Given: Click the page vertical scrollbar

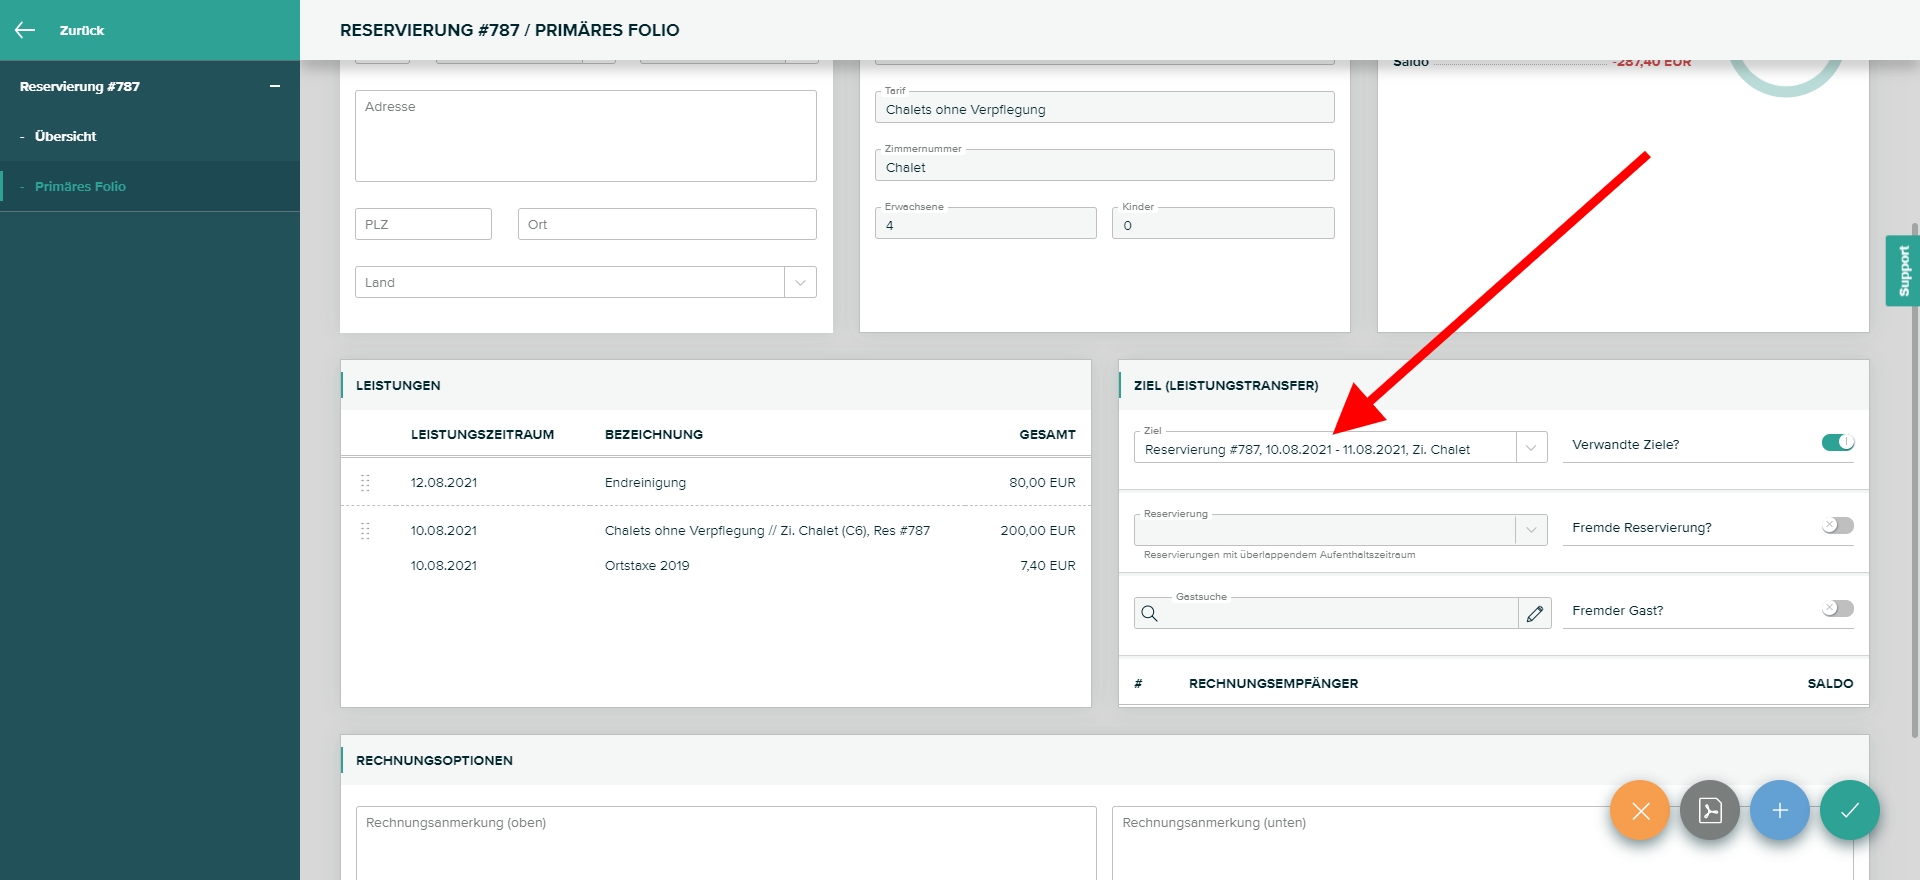Looking at the screenshot, I should 1914,480.
